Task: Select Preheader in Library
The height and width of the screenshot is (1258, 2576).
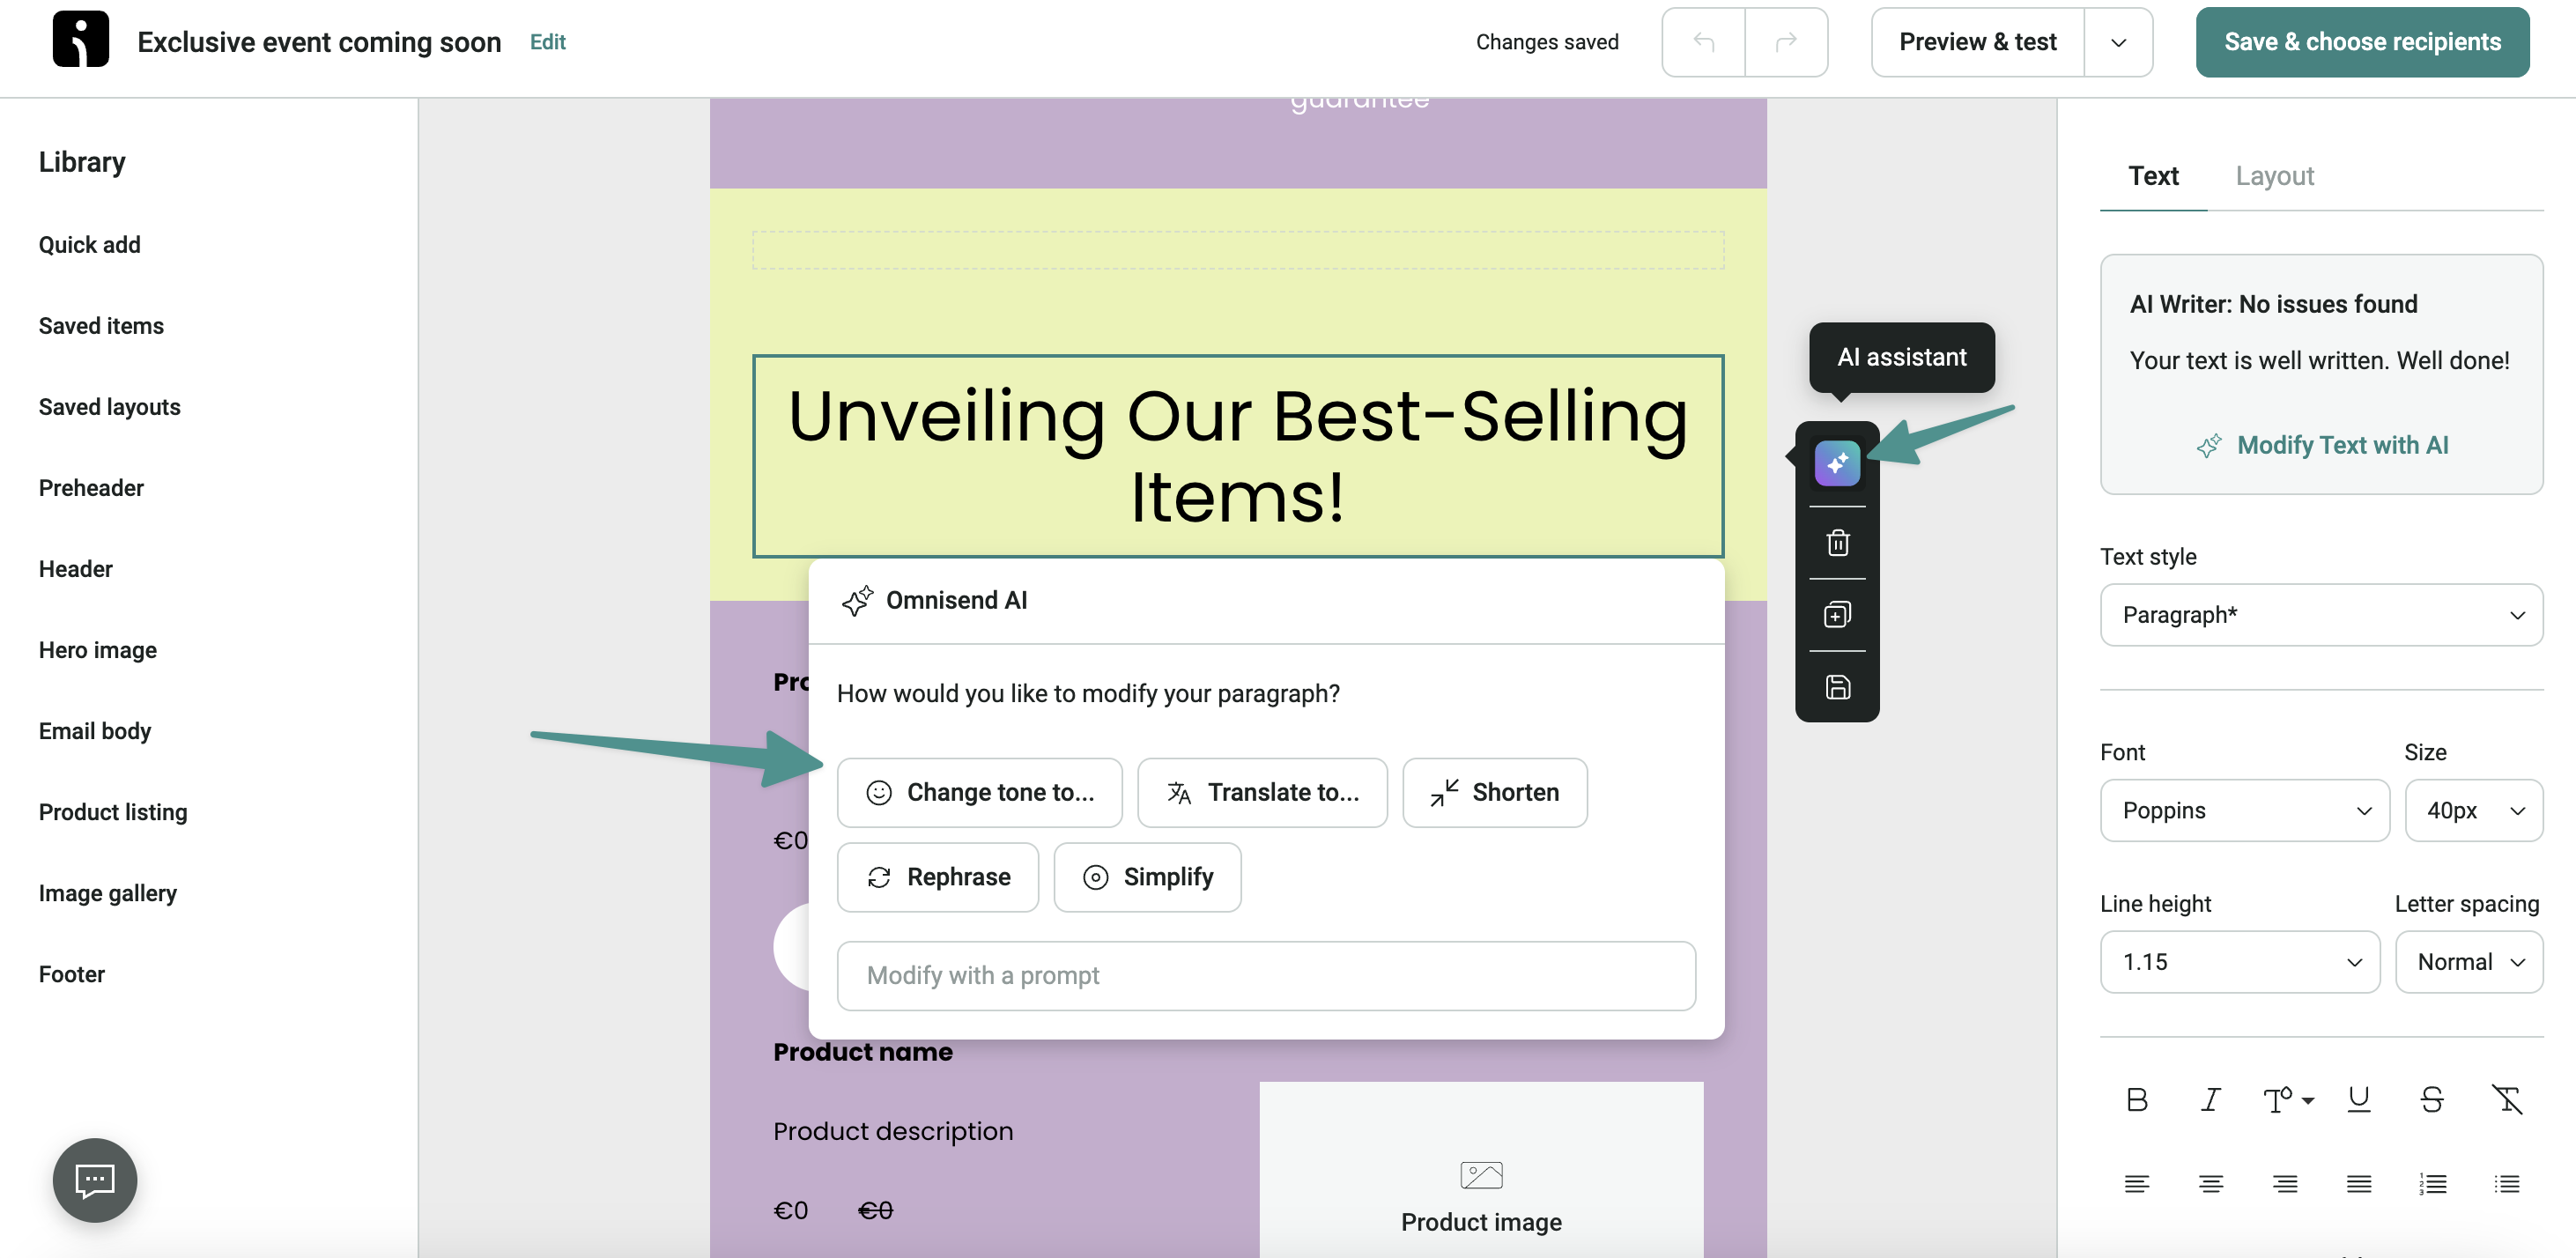Action: coord(91,488)
